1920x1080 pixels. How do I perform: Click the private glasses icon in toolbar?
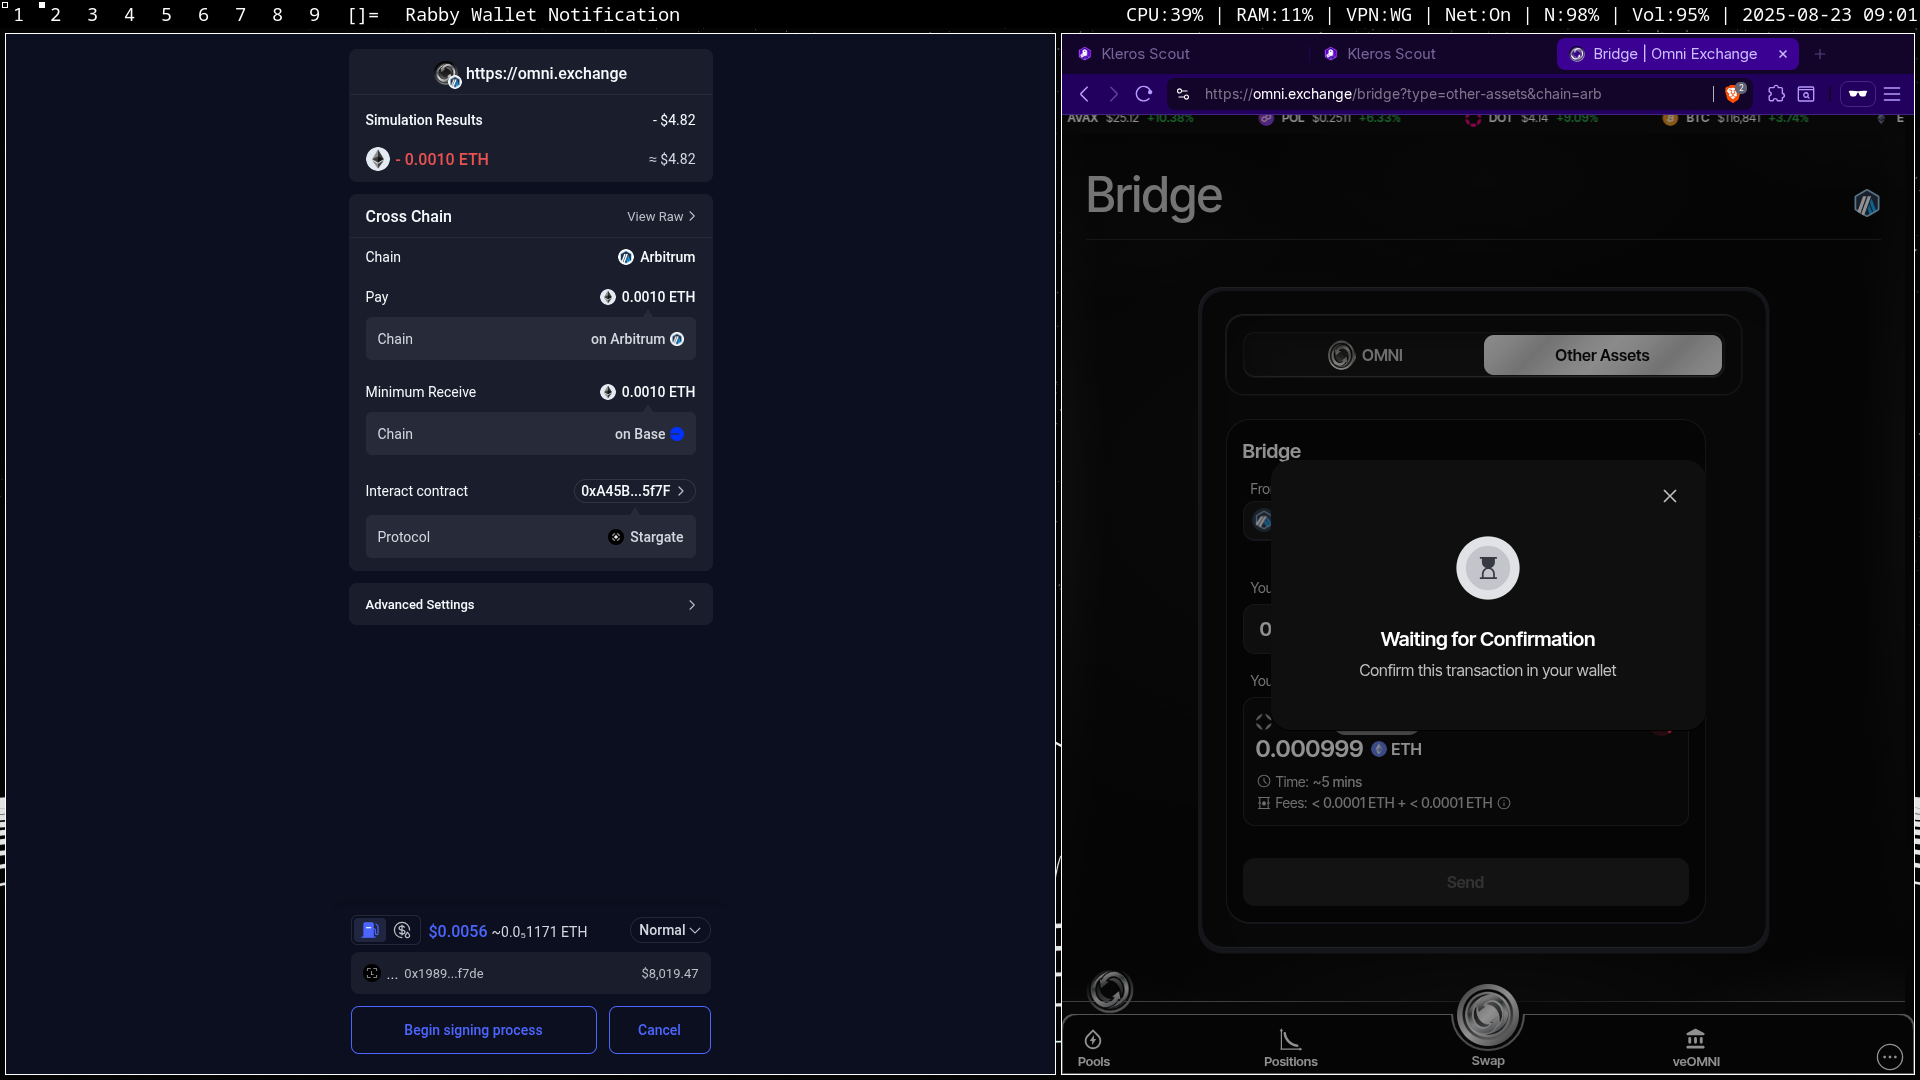point(1858,94)
